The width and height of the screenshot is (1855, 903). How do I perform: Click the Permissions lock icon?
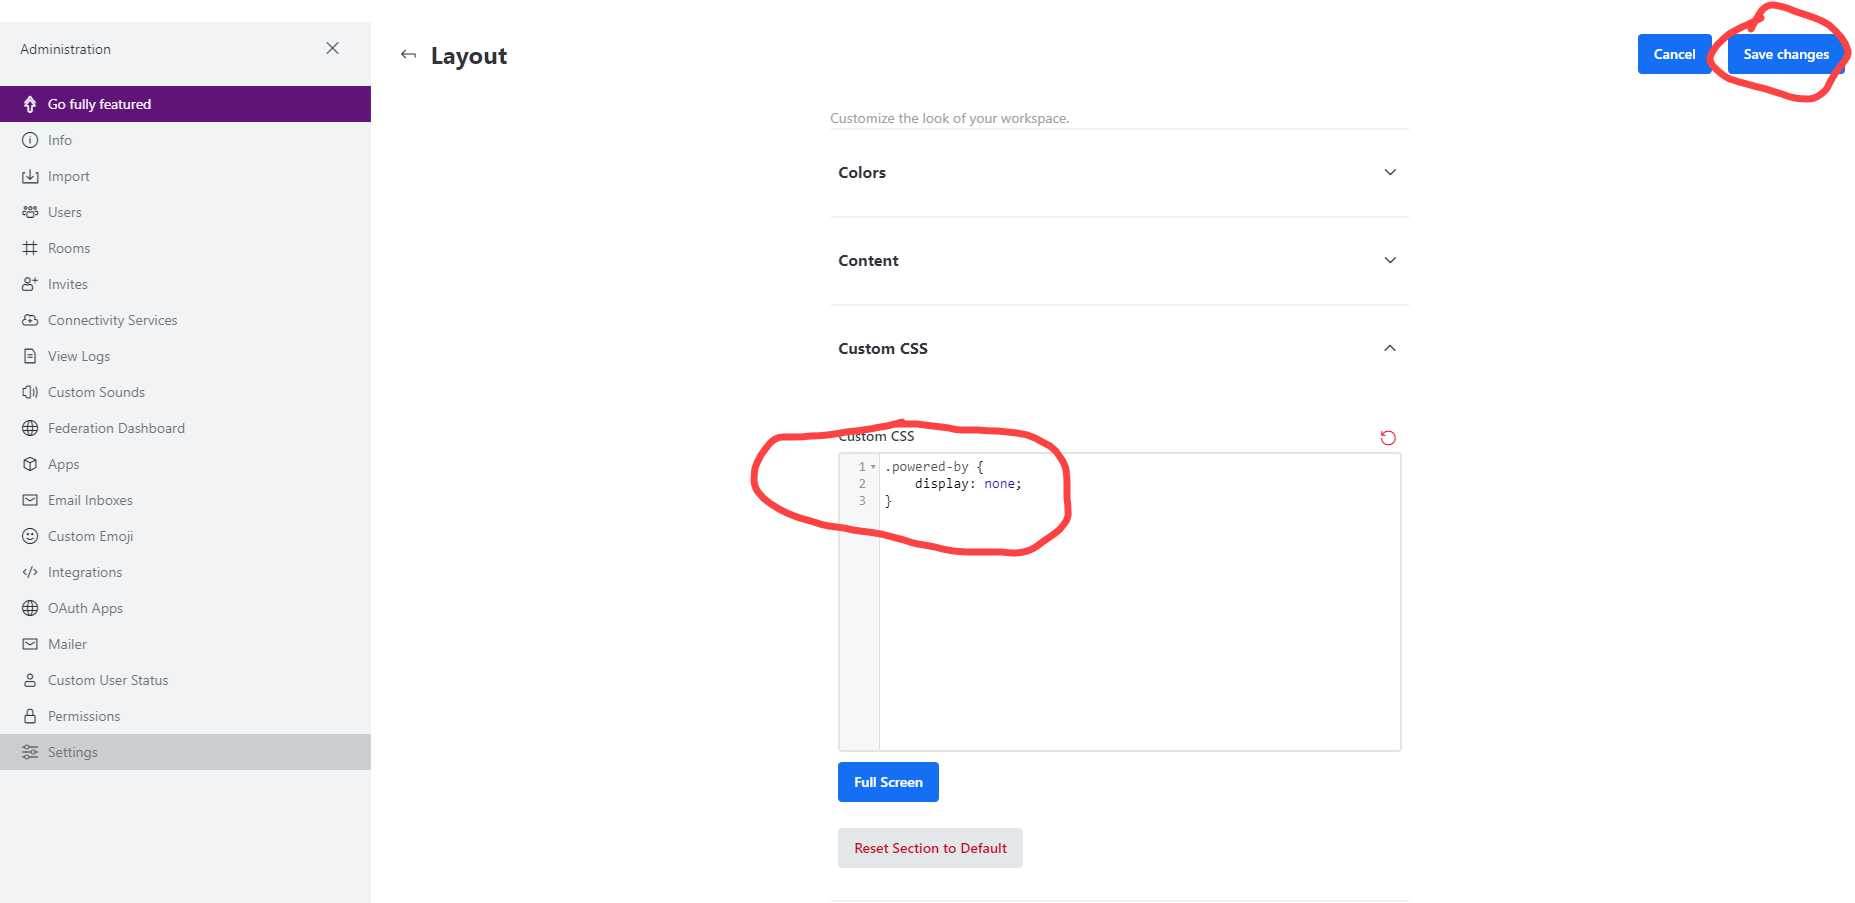tap(30, 716)
